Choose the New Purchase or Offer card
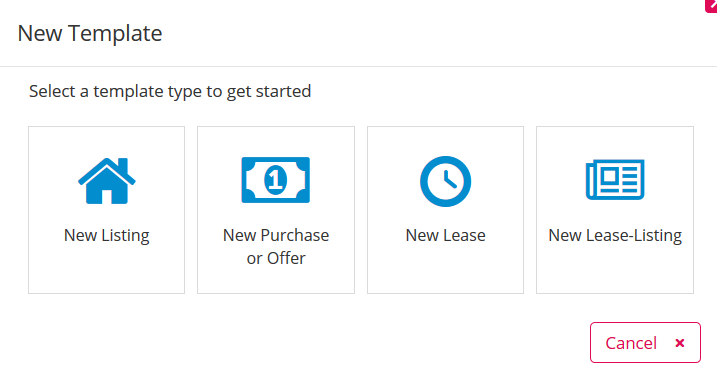This screenshot has height=380, width=717. [x=276, y=210]
